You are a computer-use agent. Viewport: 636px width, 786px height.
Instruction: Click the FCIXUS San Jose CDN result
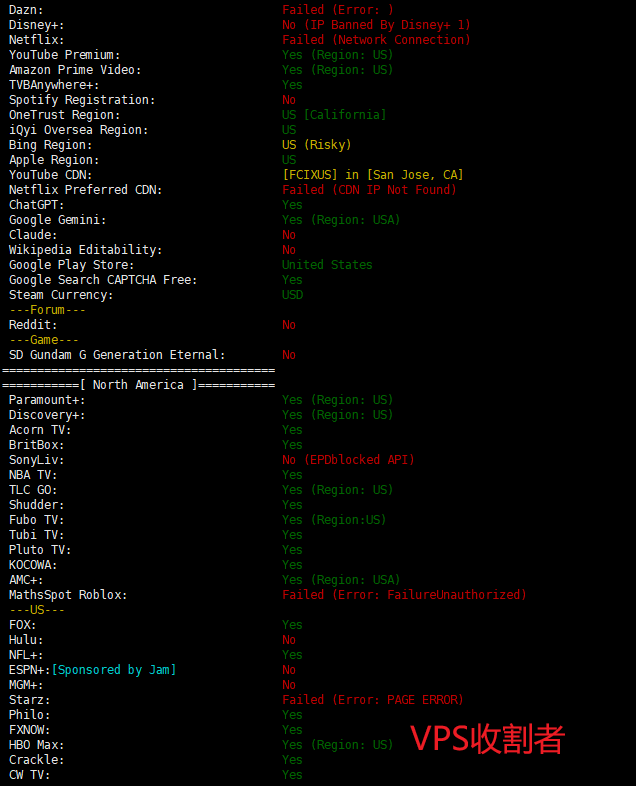click(x=372, y=175)
